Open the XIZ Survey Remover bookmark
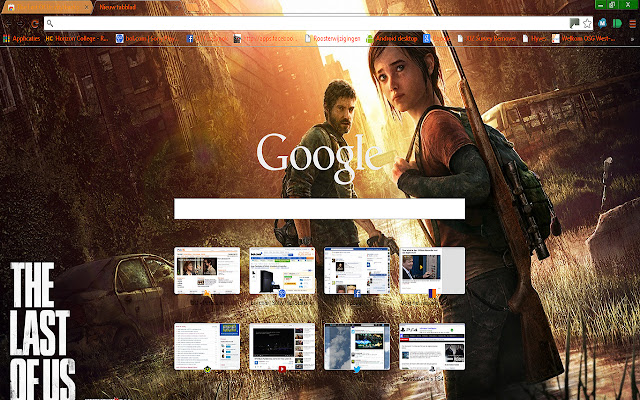Image resolution: width=640 pixels, height=400 pixels. [487, 39]
